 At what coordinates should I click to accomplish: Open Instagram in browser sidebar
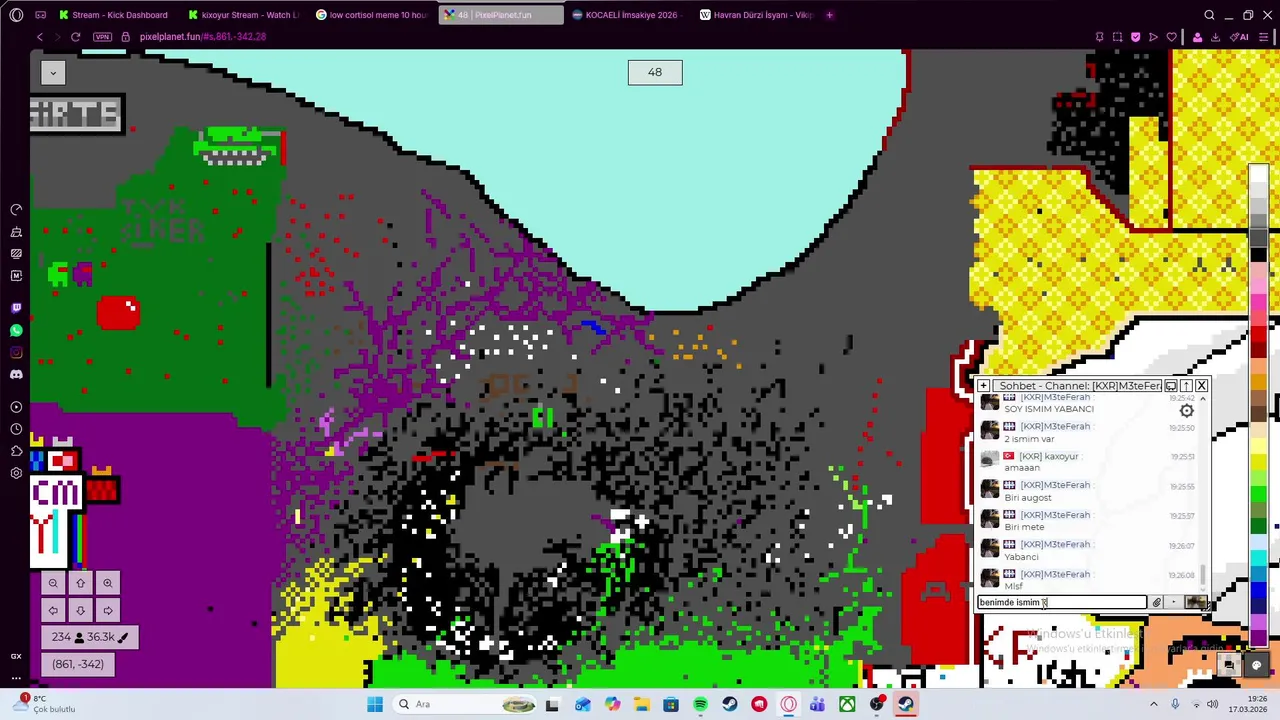(x=16, y=352)
